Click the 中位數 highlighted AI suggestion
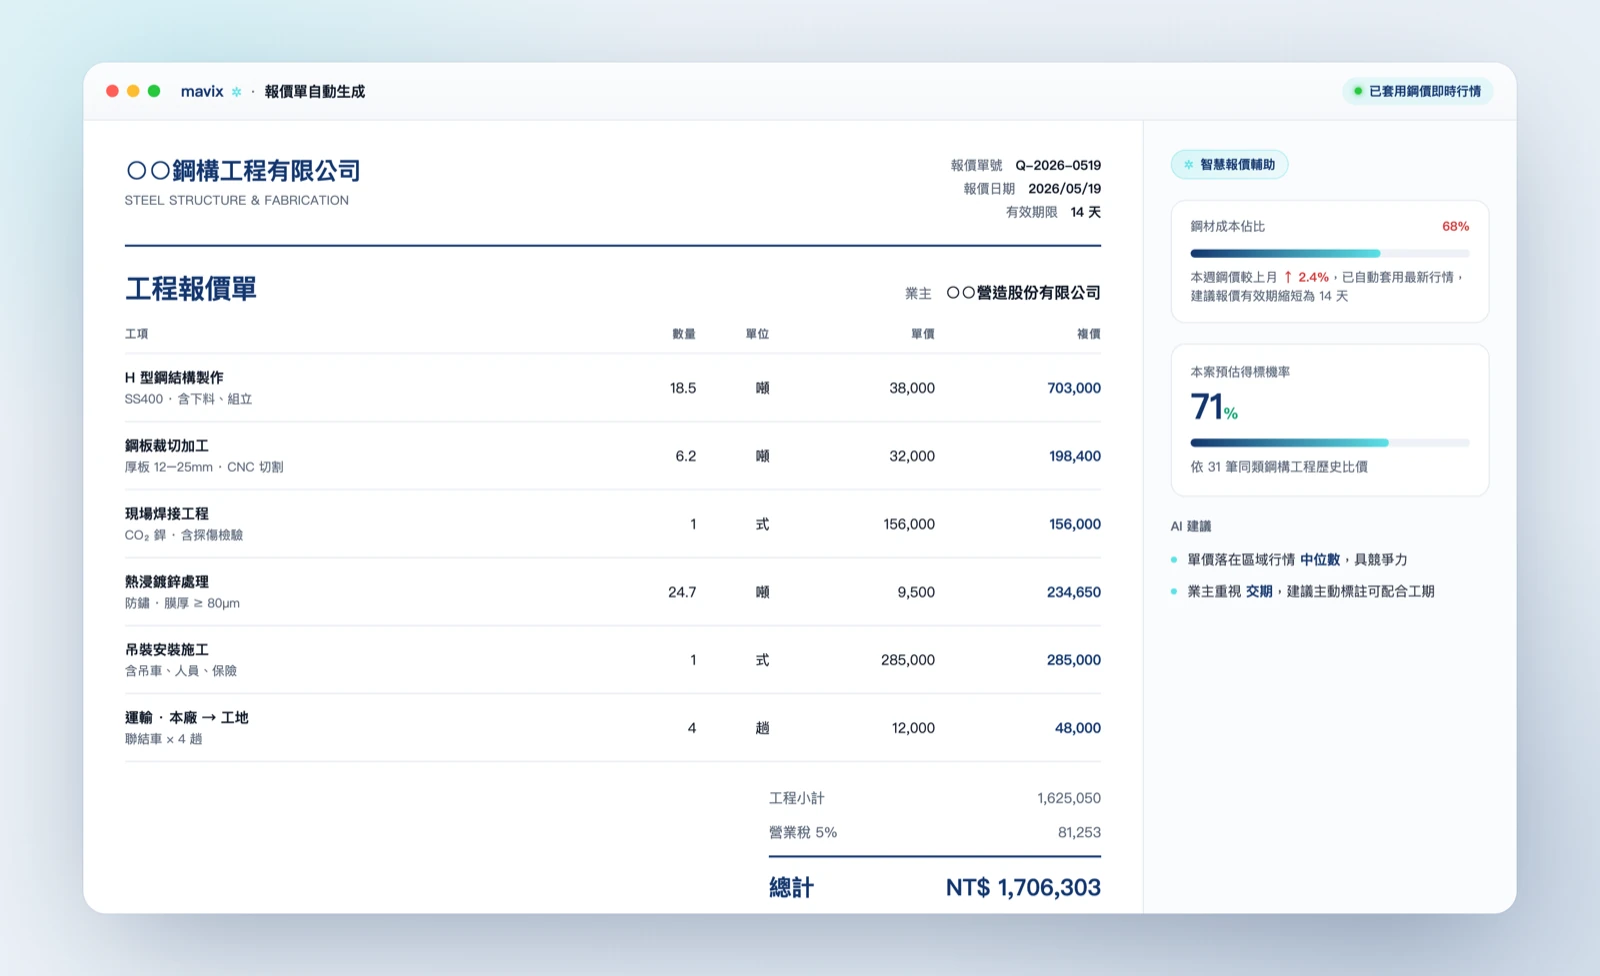 1320,560
